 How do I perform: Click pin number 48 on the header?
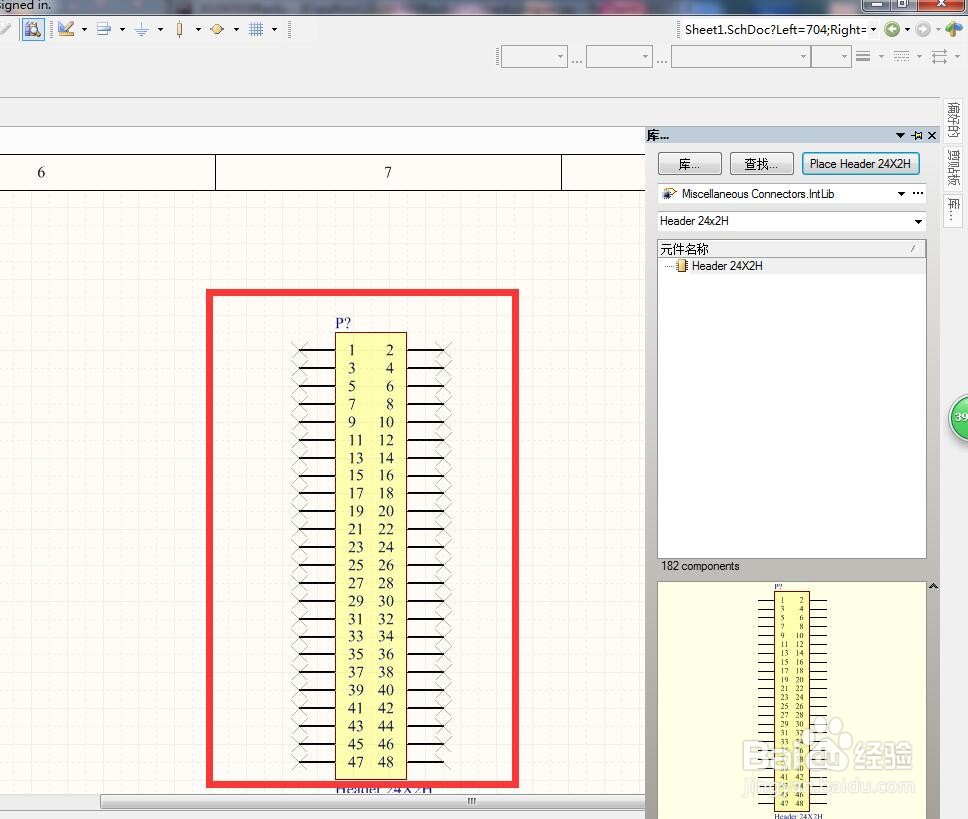[x=386, y=762]
